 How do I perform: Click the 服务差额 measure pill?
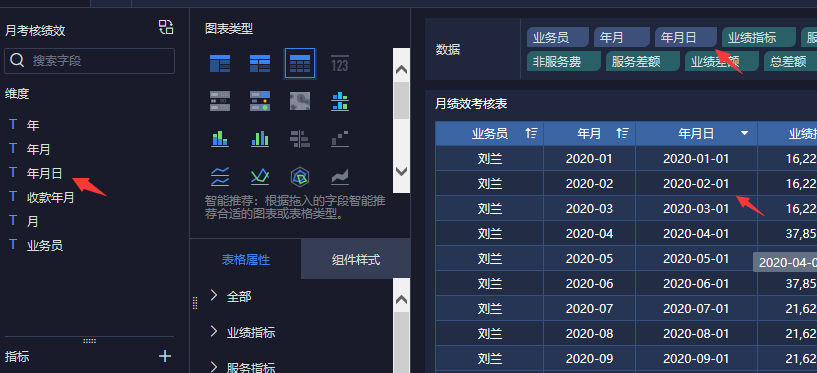(x=642, y=61)
